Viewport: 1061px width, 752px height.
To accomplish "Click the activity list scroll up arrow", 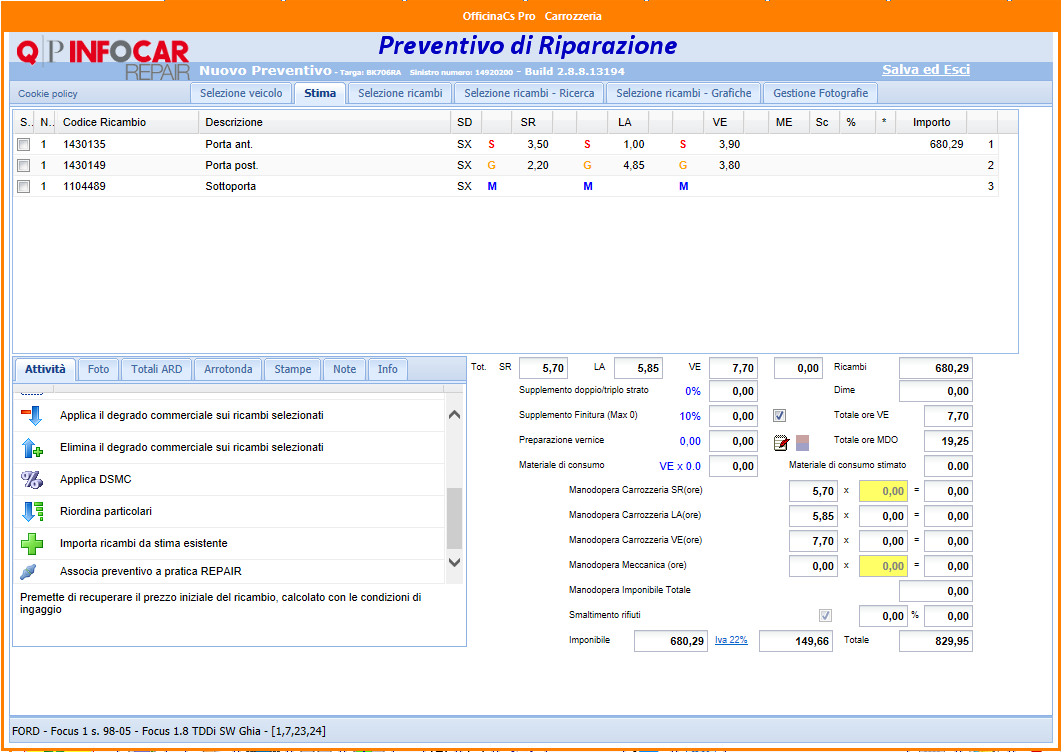I will pyautogui.click(x=454, y=415).
